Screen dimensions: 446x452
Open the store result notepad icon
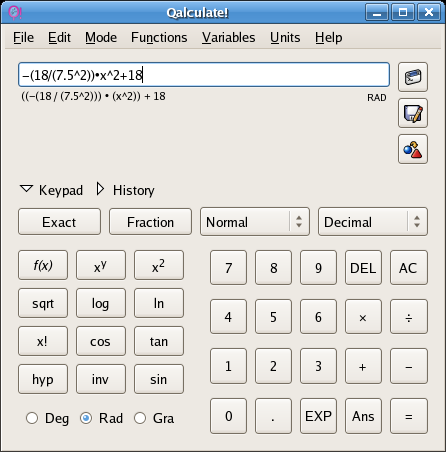(413, 113)
